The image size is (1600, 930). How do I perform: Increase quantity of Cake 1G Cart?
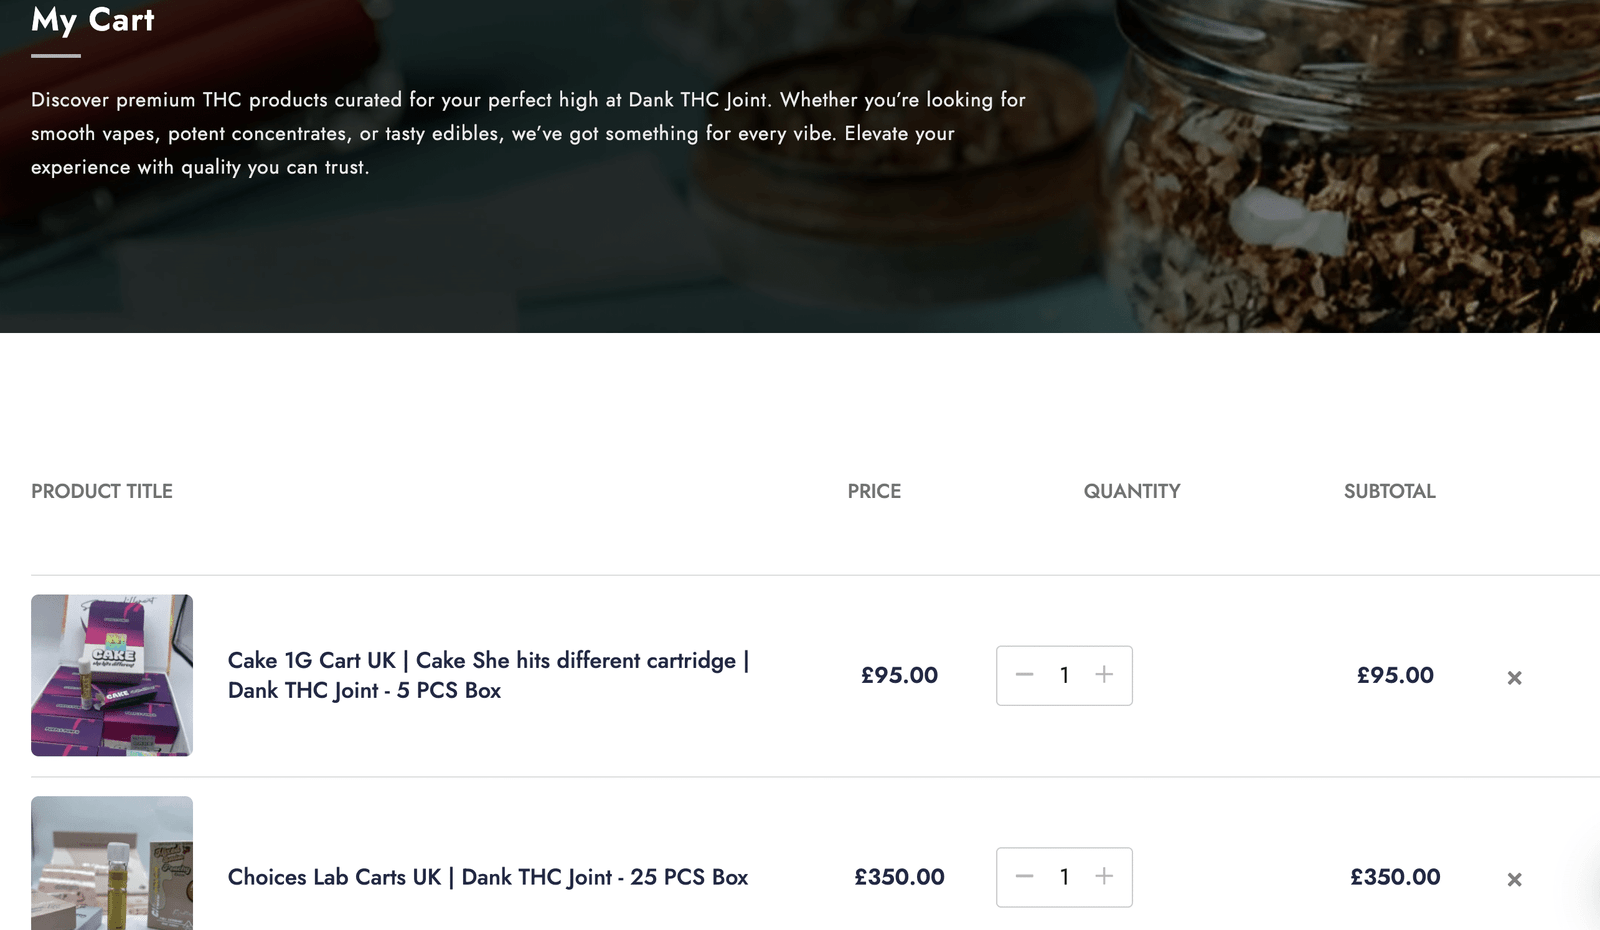[1104, 675]
